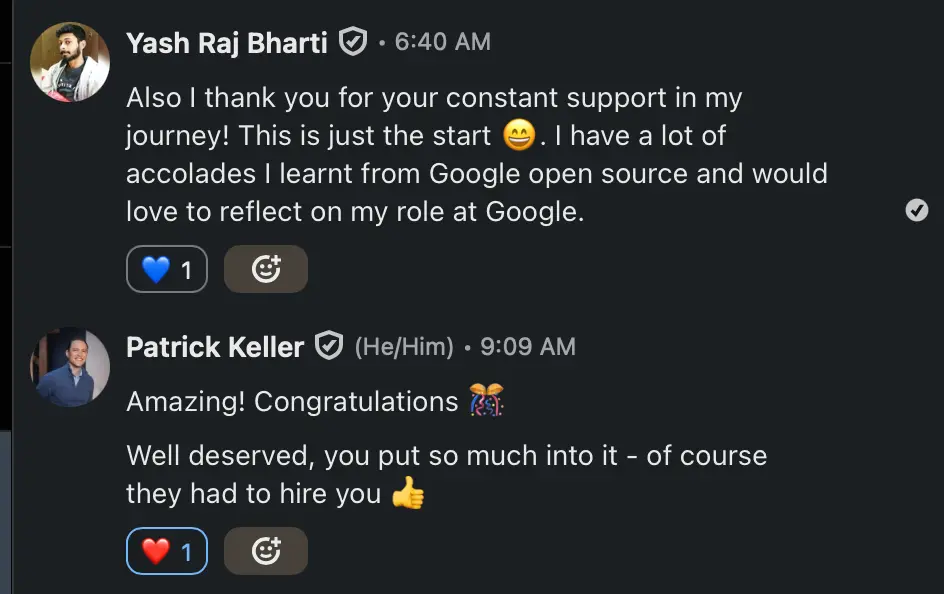This screenshot has height=594, width=944.
Task: Open Patrick Keller's profile name link
Action: 215,347
